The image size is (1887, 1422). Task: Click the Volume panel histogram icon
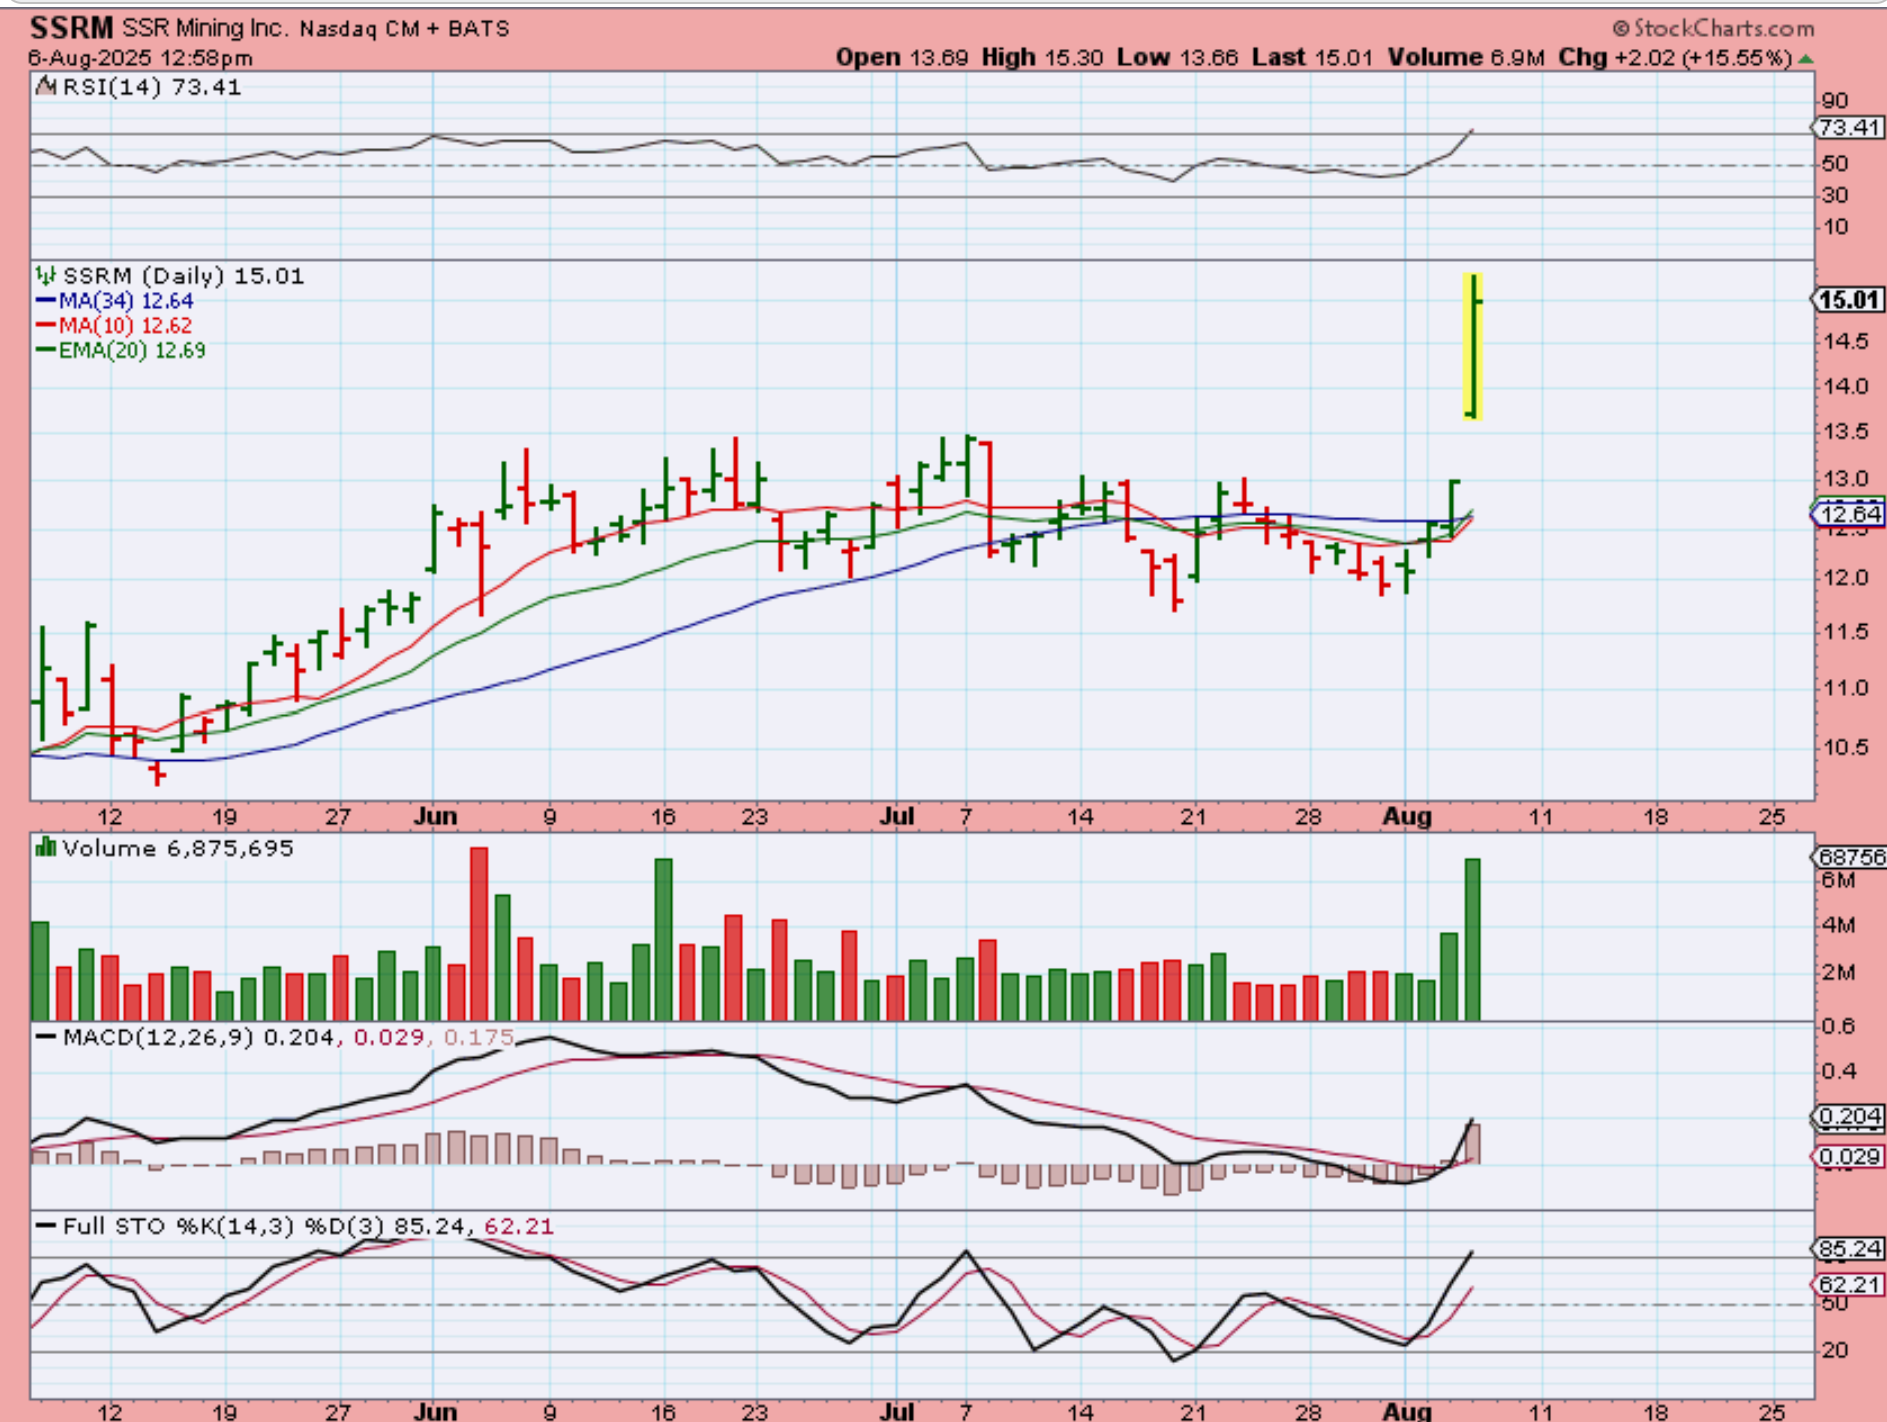click(46, 848)
